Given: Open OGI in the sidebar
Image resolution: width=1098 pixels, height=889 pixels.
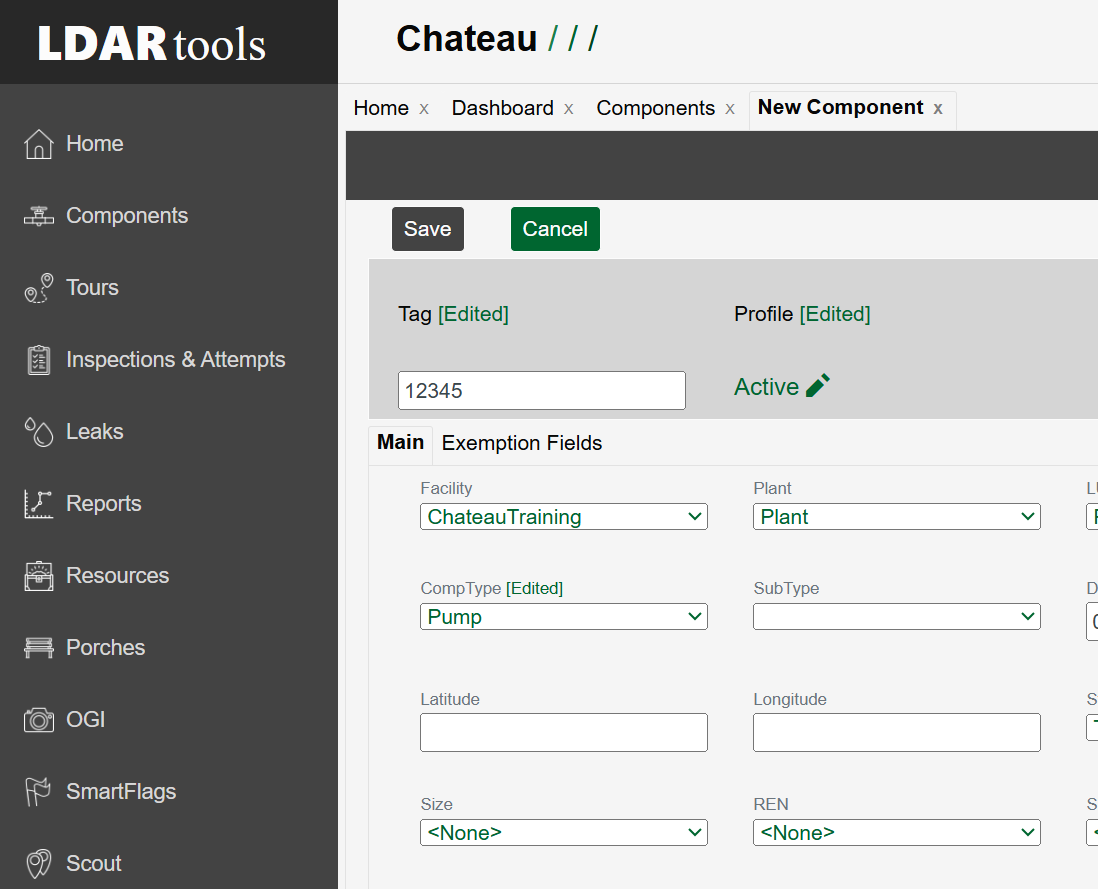Looking at the screenshot, I should (85, 720).
